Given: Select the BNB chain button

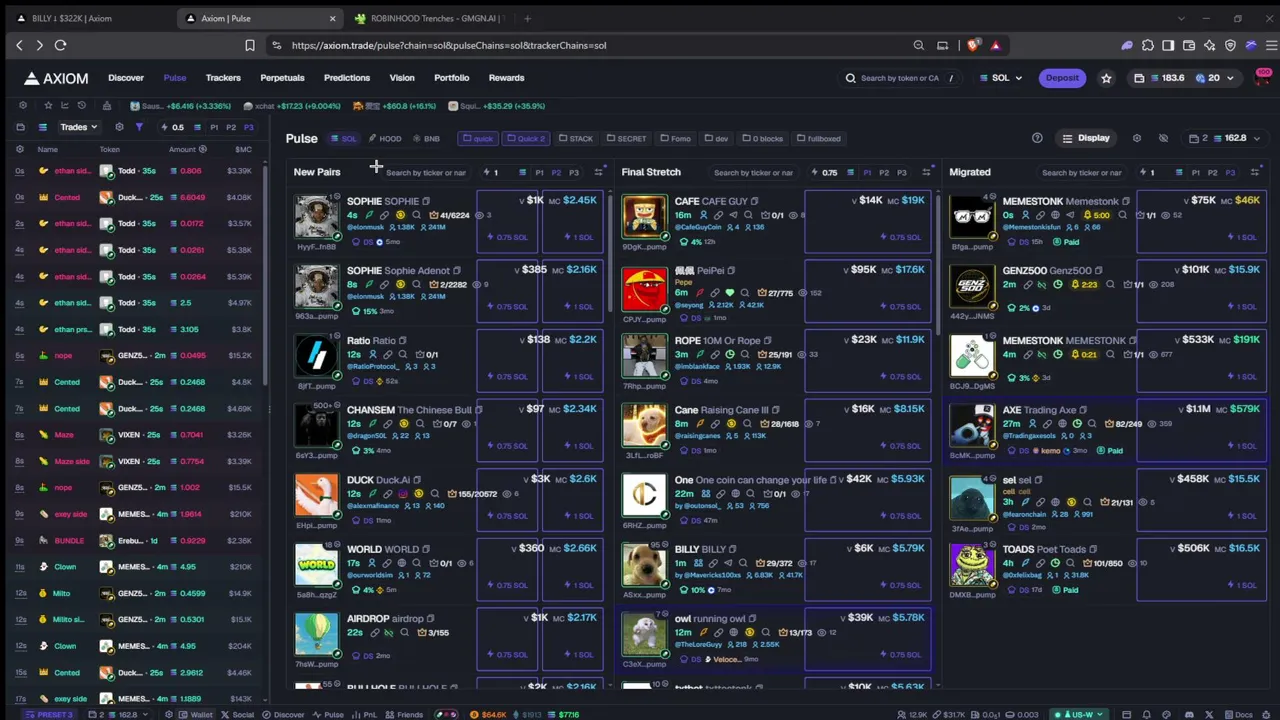Looking at the screenshot, I should pyautogui.click(x=426, y=138).
